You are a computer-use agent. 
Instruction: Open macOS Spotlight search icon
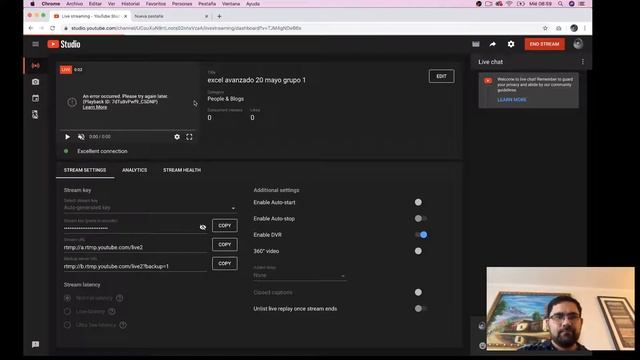pyautogui.click(x=561, y=4)
